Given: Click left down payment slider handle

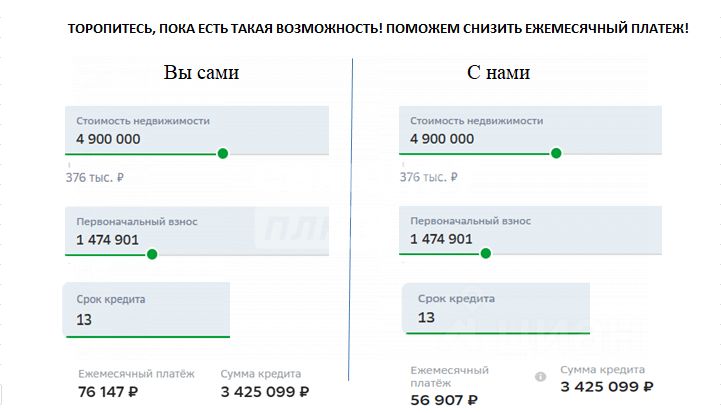Looking at the screenshot, I should 152,254.
